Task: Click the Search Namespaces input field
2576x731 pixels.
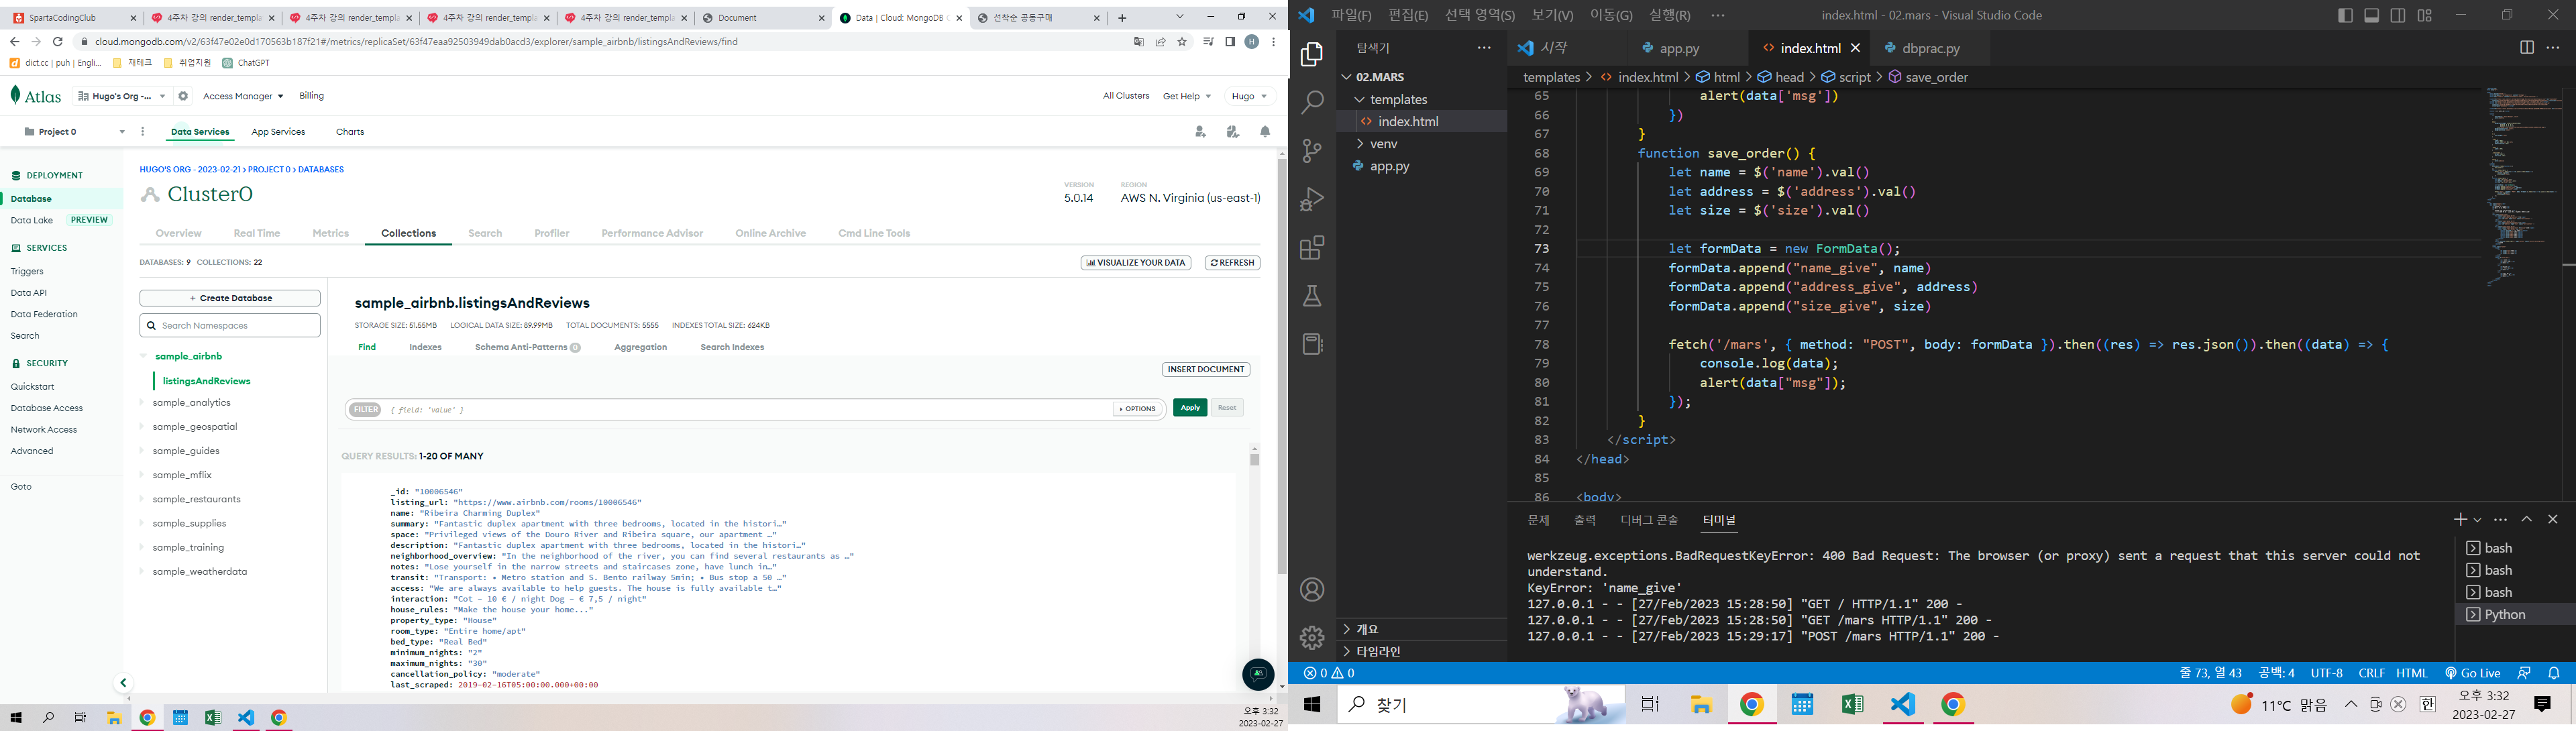Action: pyautogui.click(x=230, y=325)
